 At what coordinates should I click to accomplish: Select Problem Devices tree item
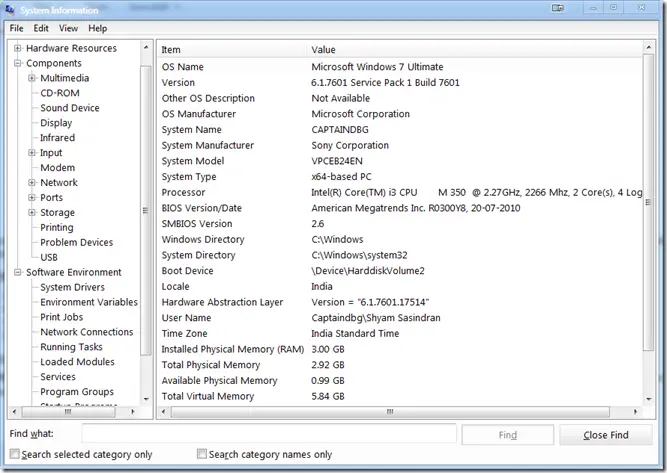tap(76, 242)
